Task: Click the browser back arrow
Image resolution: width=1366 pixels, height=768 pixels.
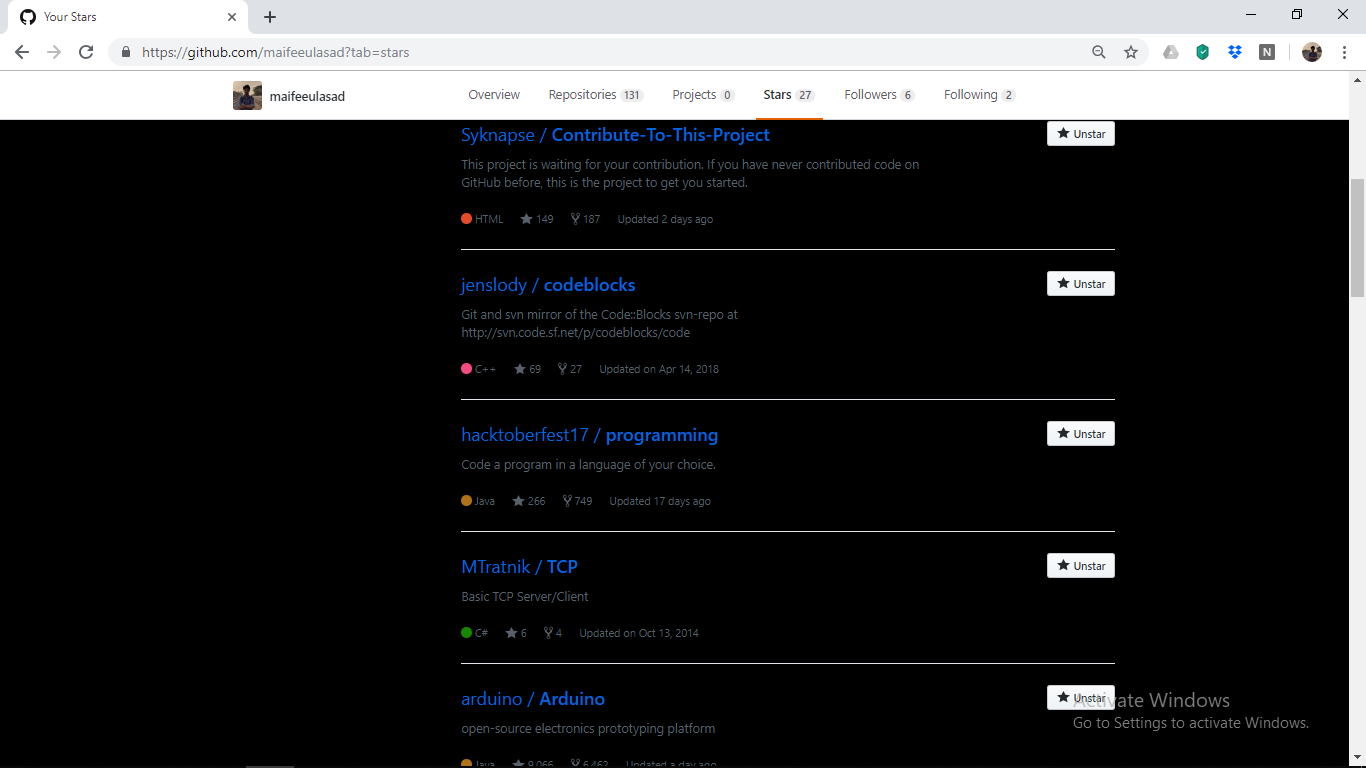Action: click(x=22, y=52)
